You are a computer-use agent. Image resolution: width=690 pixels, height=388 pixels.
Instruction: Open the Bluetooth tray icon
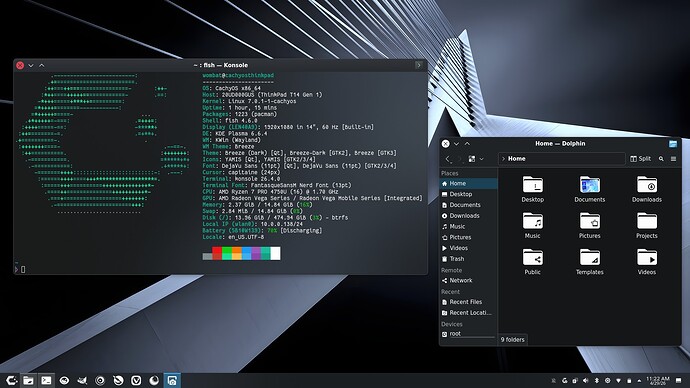tap(597, 381)
